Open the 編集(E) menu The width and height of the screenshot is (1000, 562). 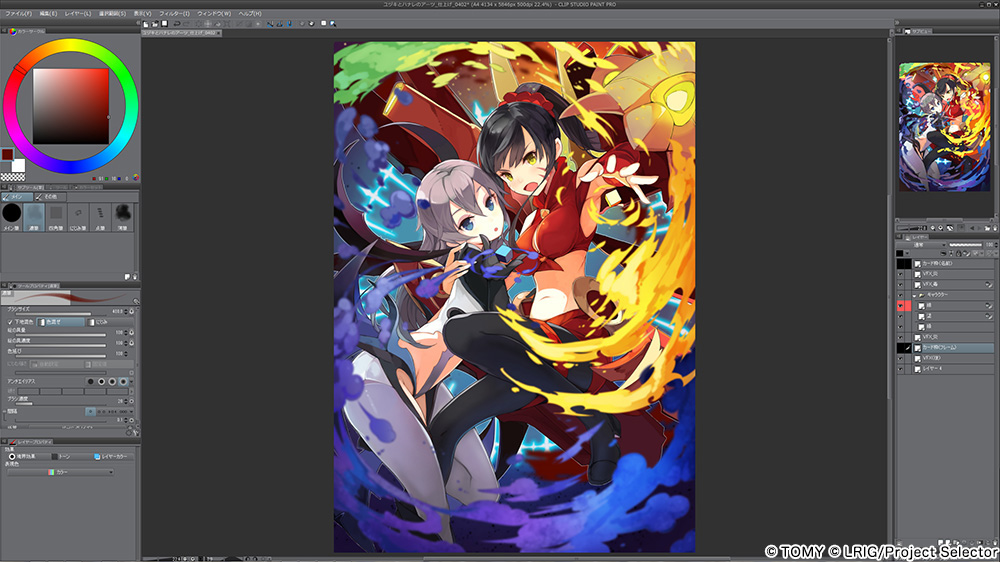48,13
